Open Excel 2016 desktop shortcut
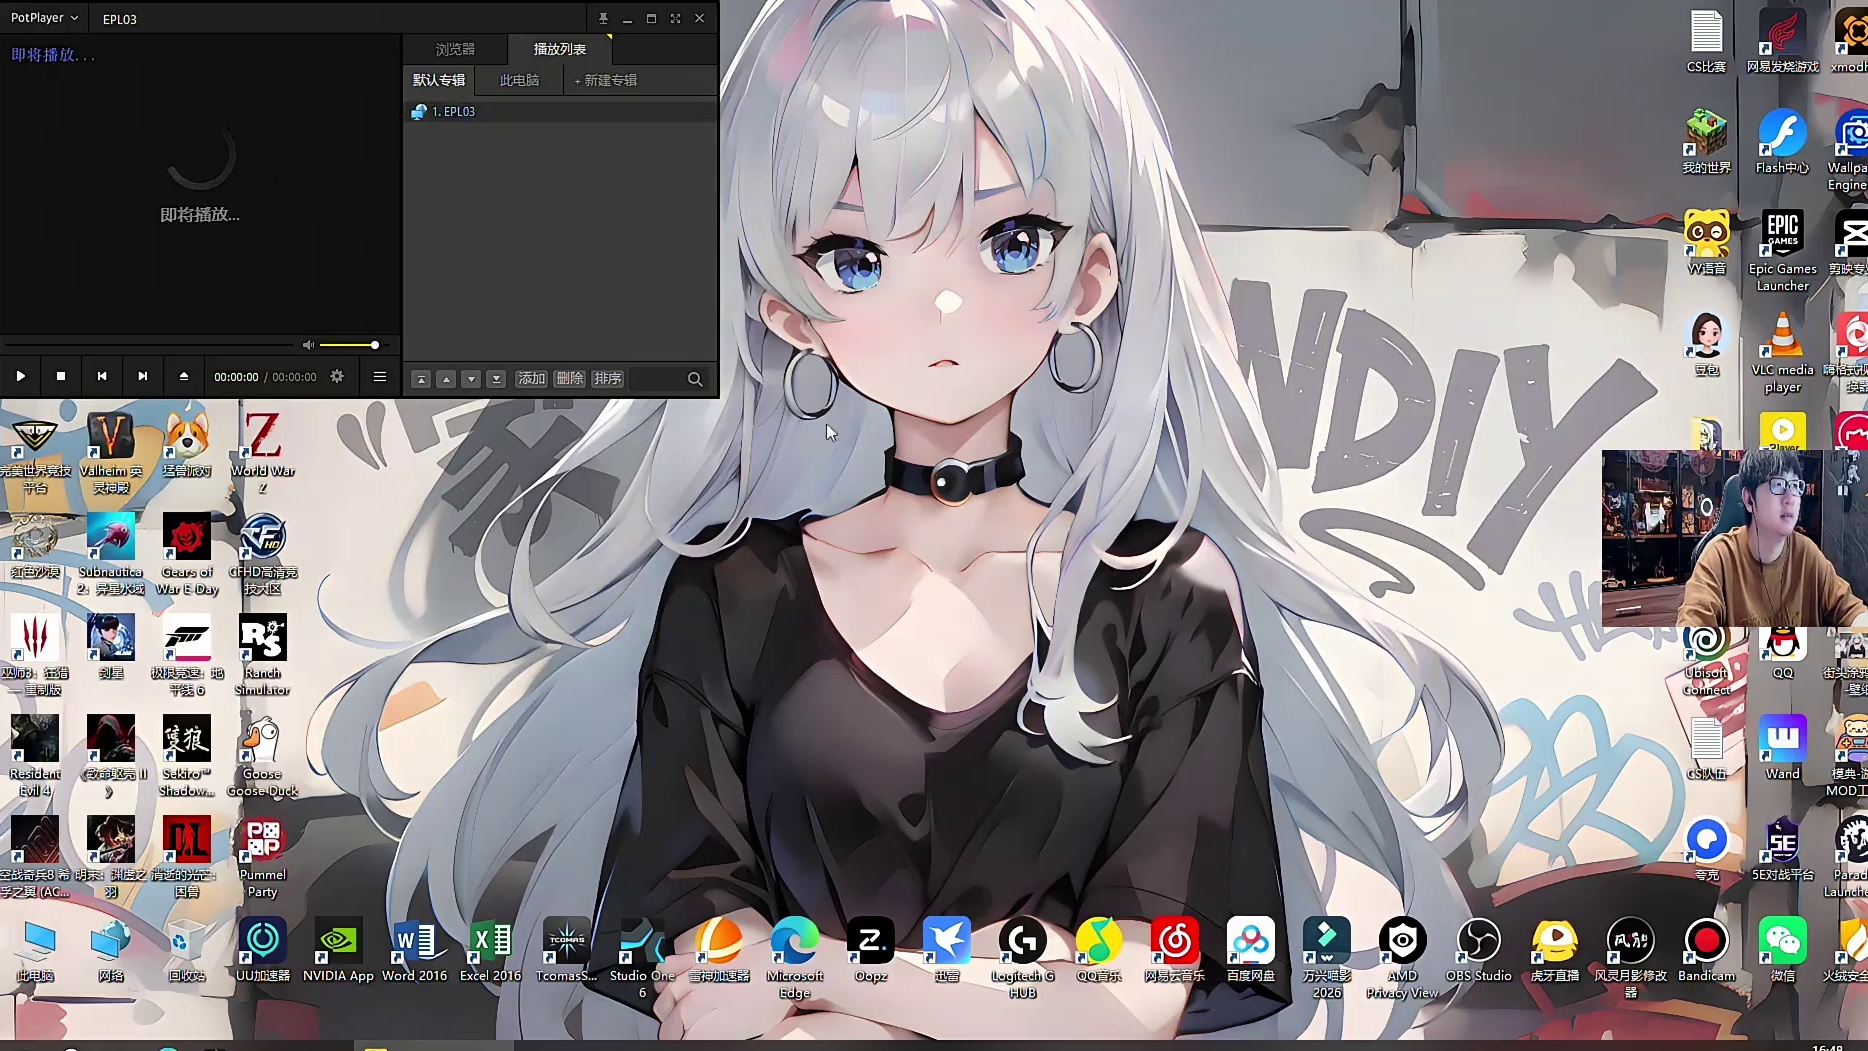 (491, 950)
